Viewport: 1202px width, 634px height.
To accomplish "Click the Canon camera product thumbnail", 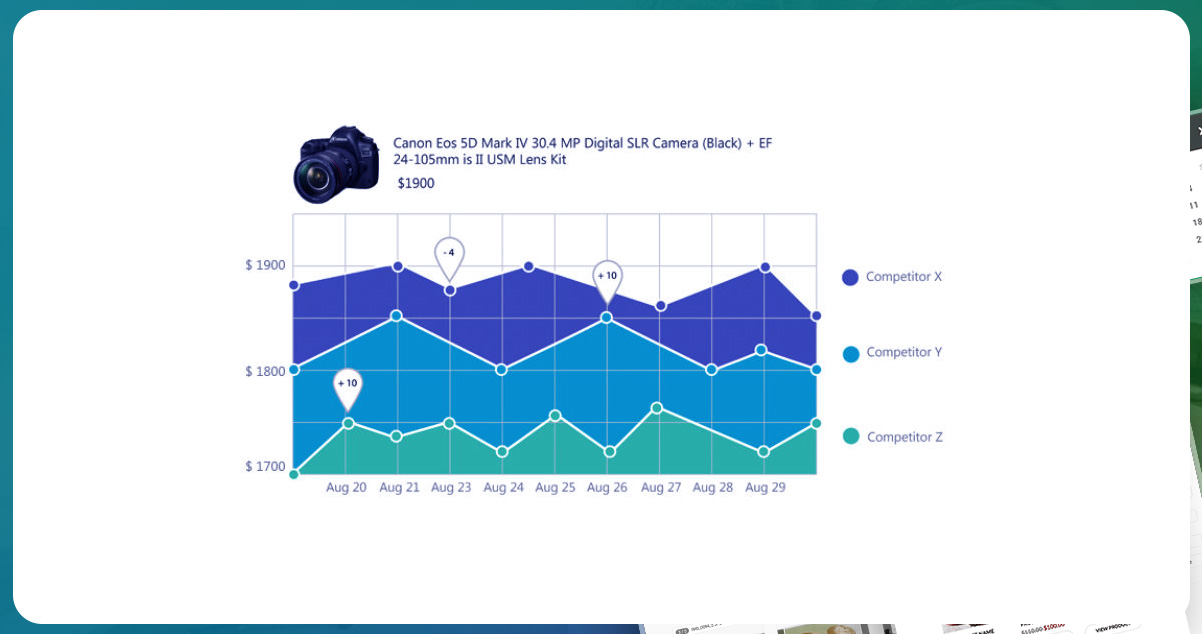I will tap(336, 164).
